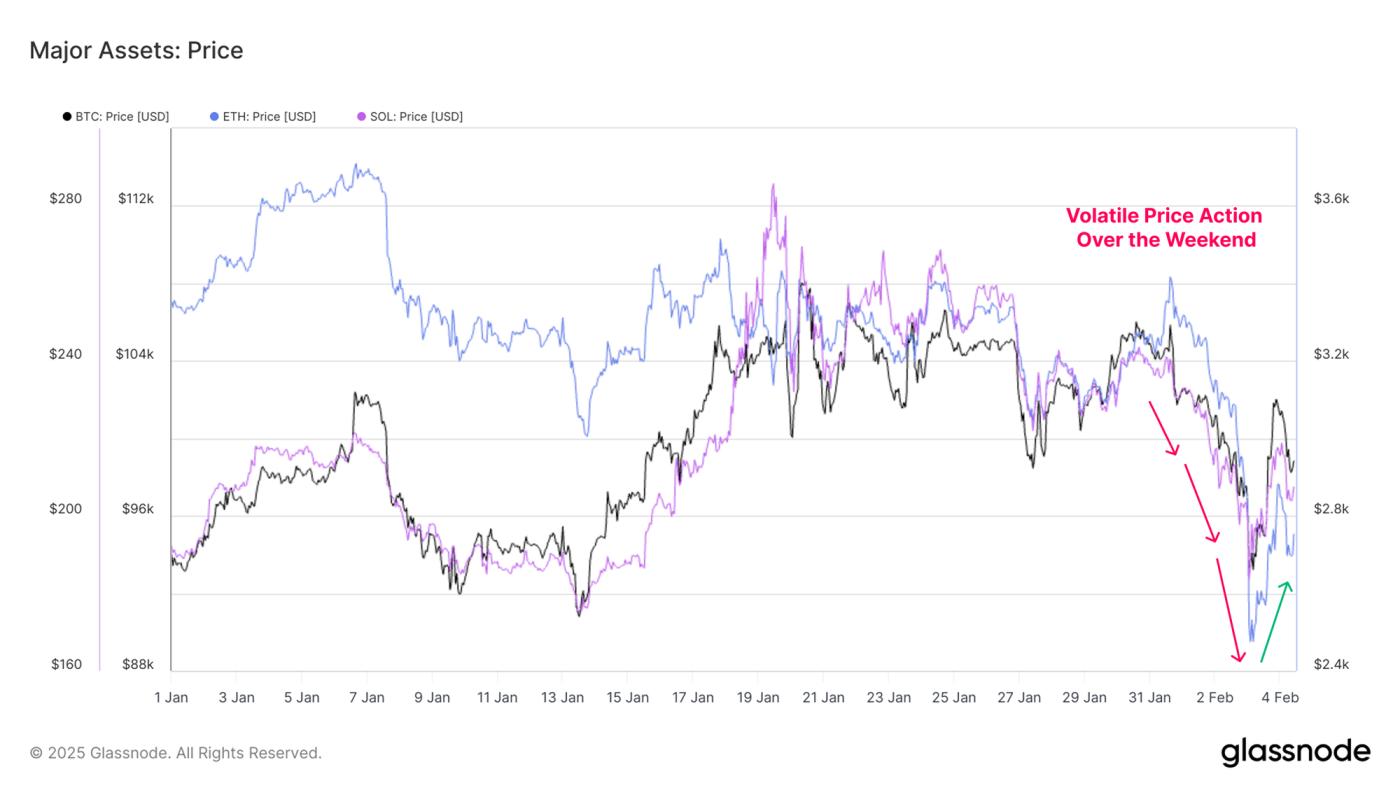This screenshot has height=788, width=1400.
Task: Click the black BTC legend dot
Action: [x=67, y=117]
